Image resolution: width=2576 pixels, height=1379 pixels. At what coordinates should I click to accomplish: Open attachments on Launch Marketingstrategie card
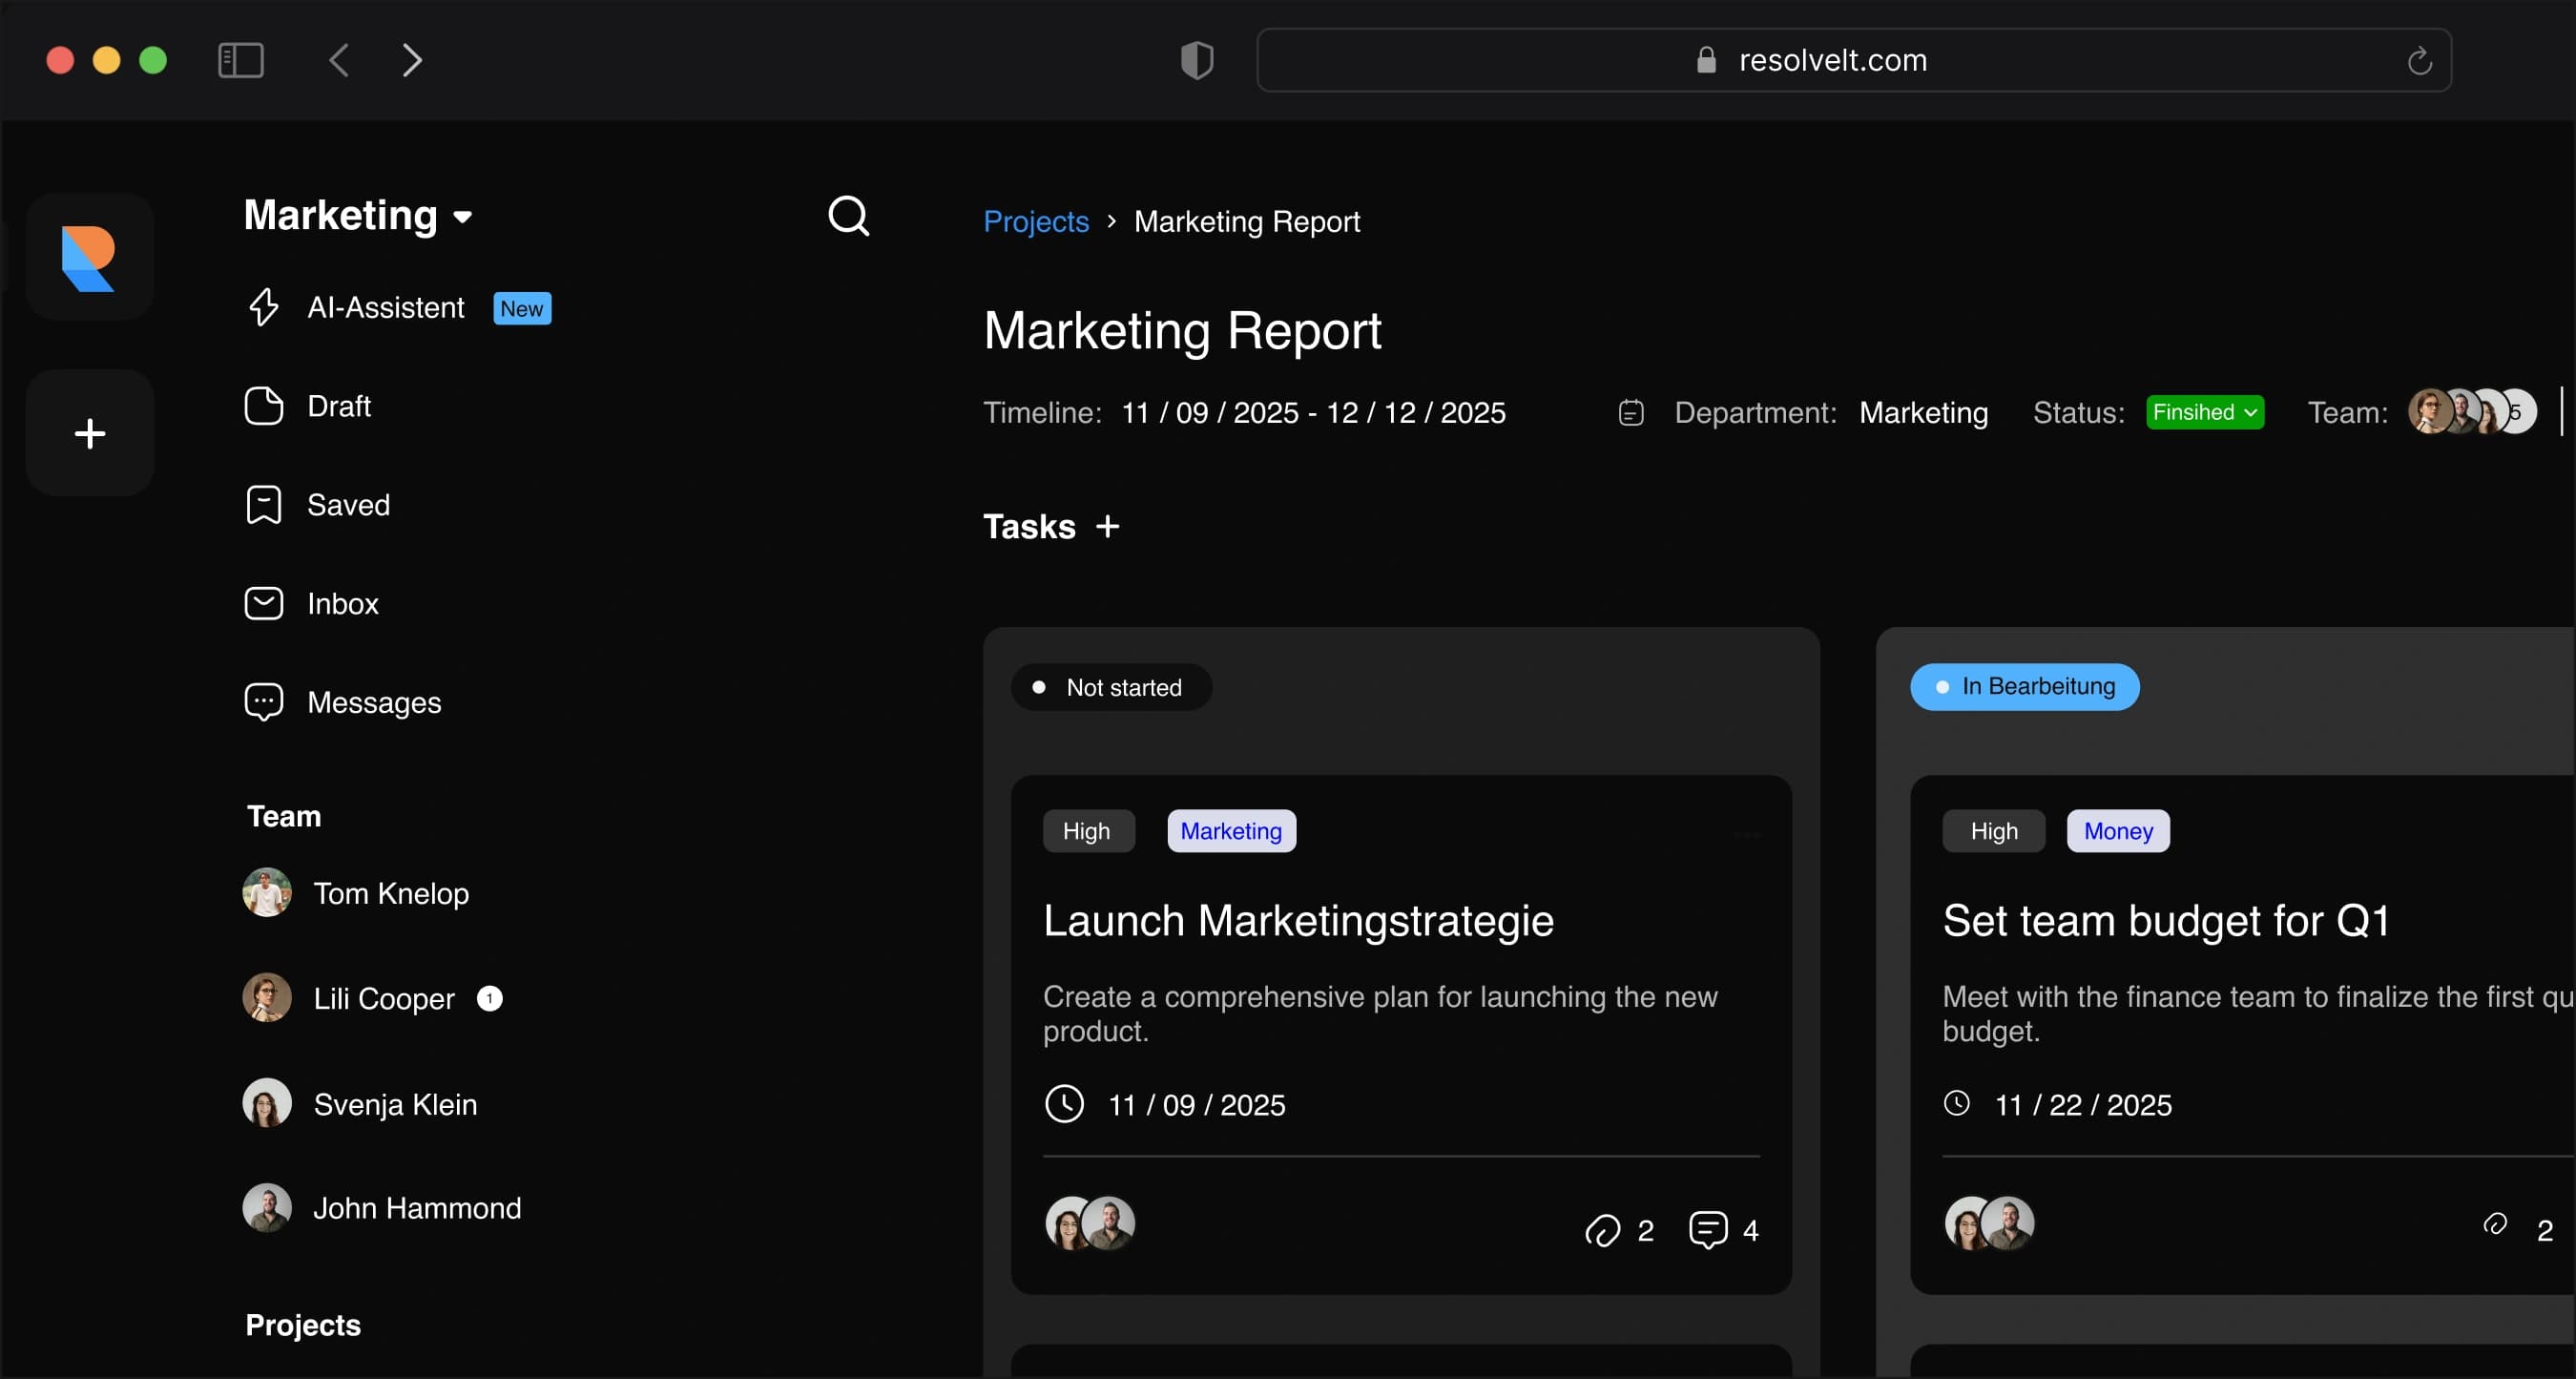[1602, 1229]
